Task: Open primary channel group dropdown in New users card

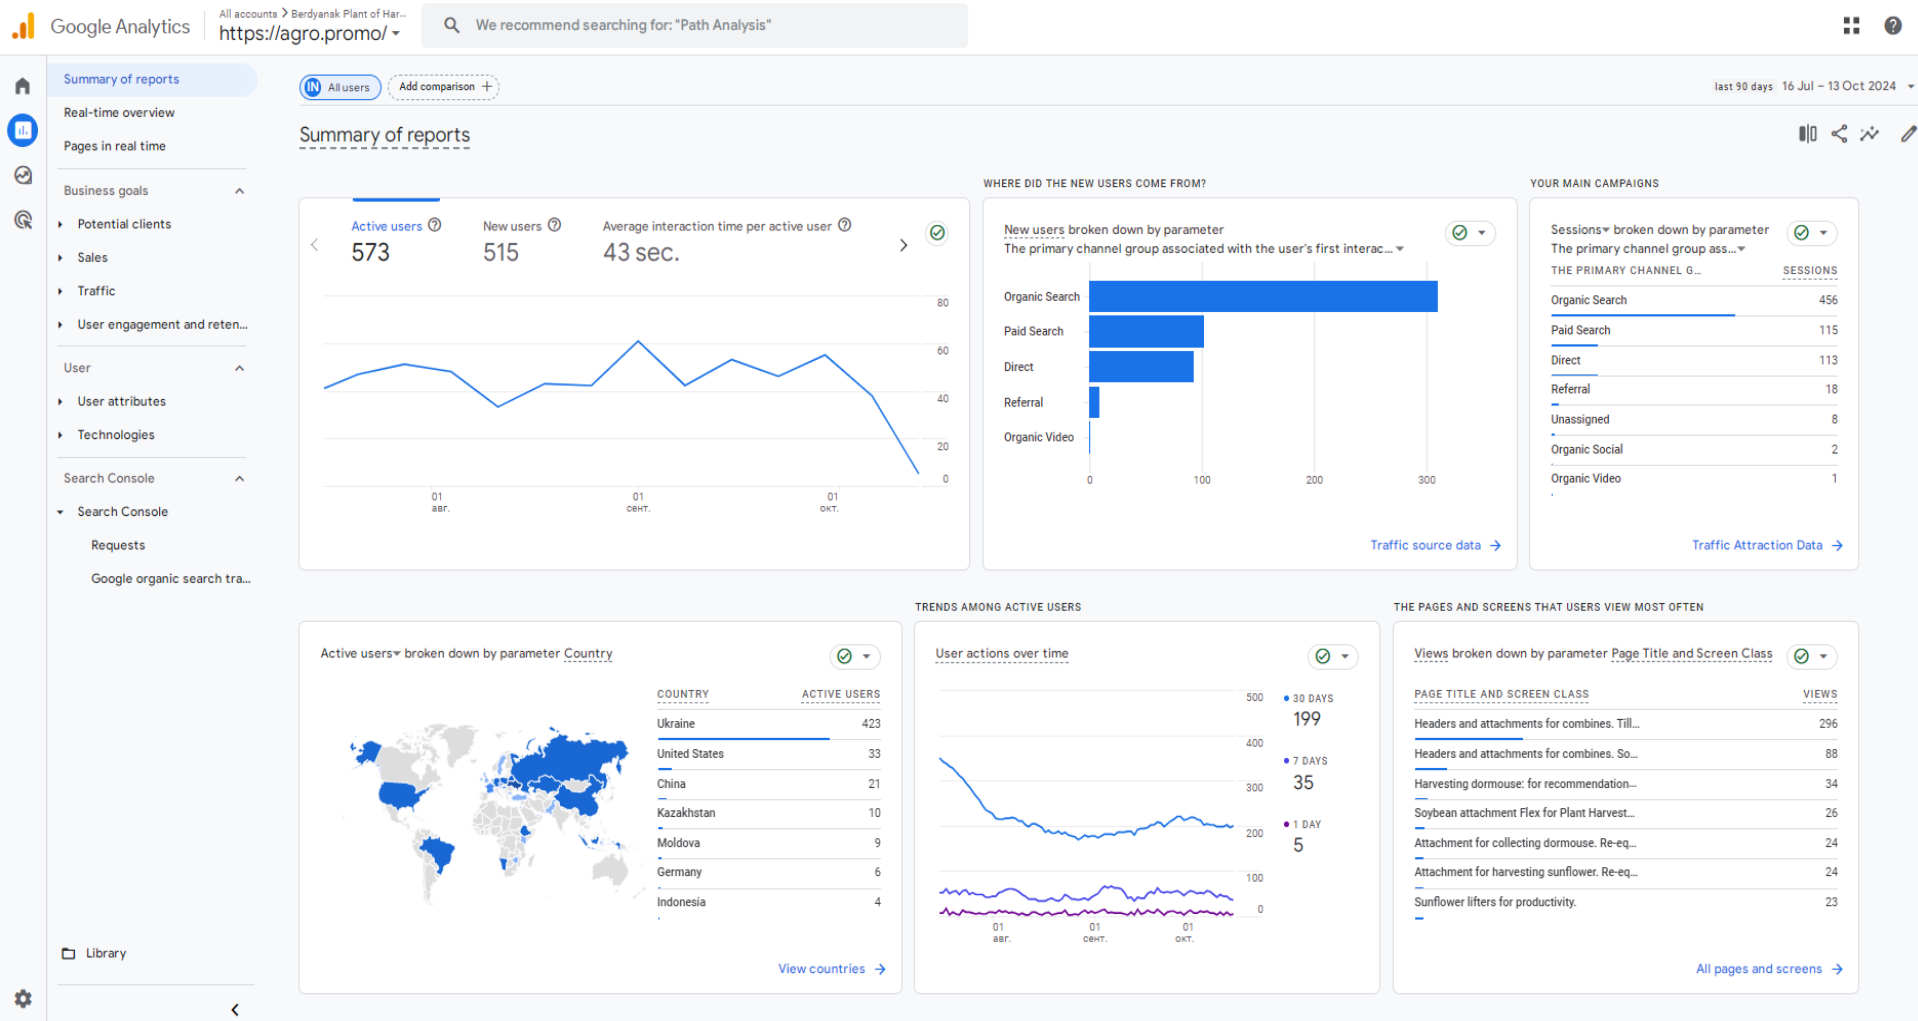Action: click(1400, 249)
